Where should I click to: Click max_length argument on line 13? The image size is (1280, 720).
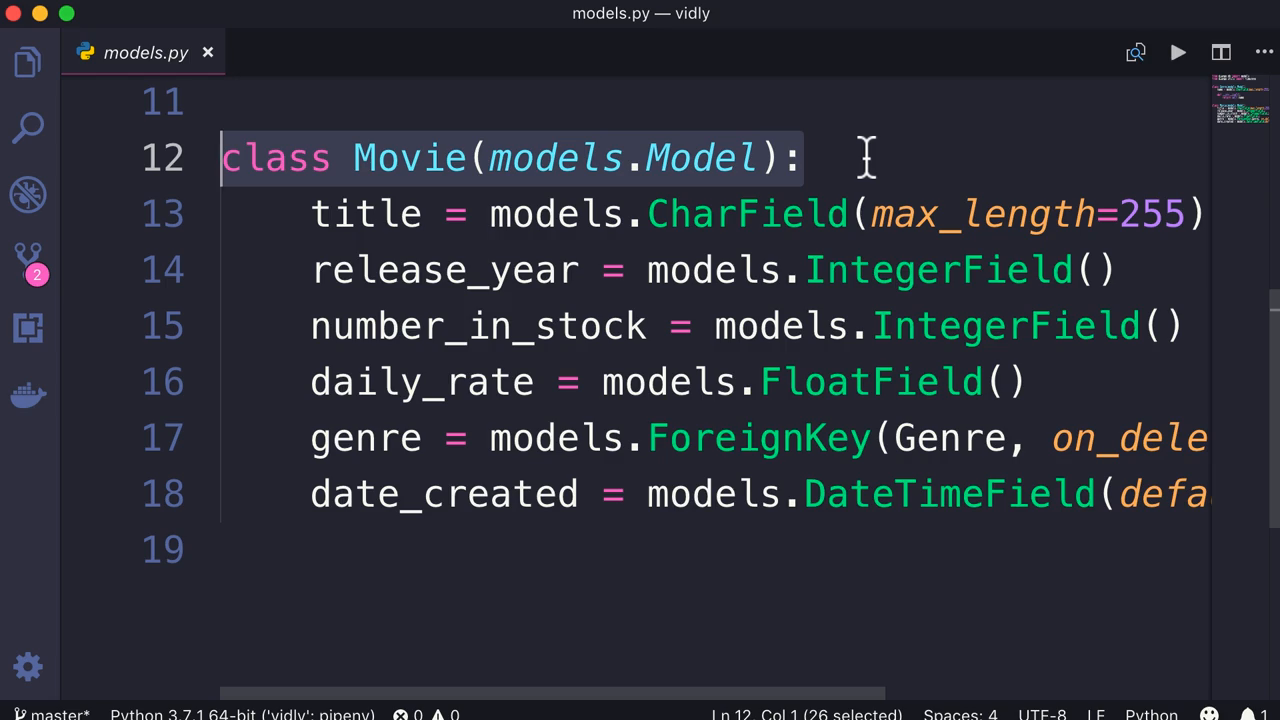[983, 214]
